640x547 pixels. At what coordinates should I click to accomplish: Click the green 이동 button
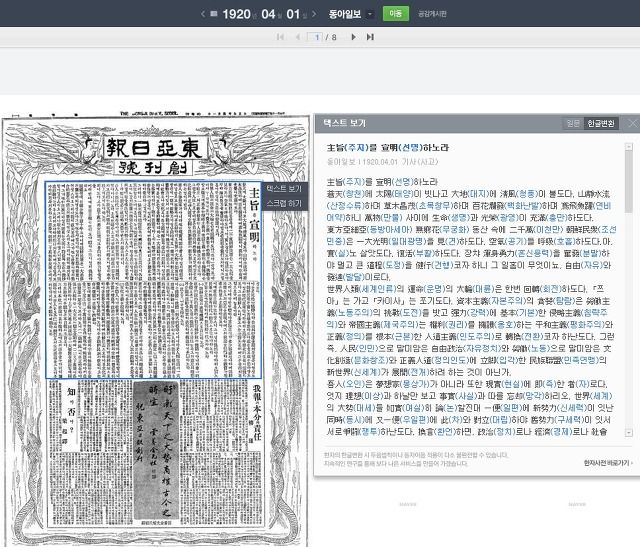coord(396,14)
